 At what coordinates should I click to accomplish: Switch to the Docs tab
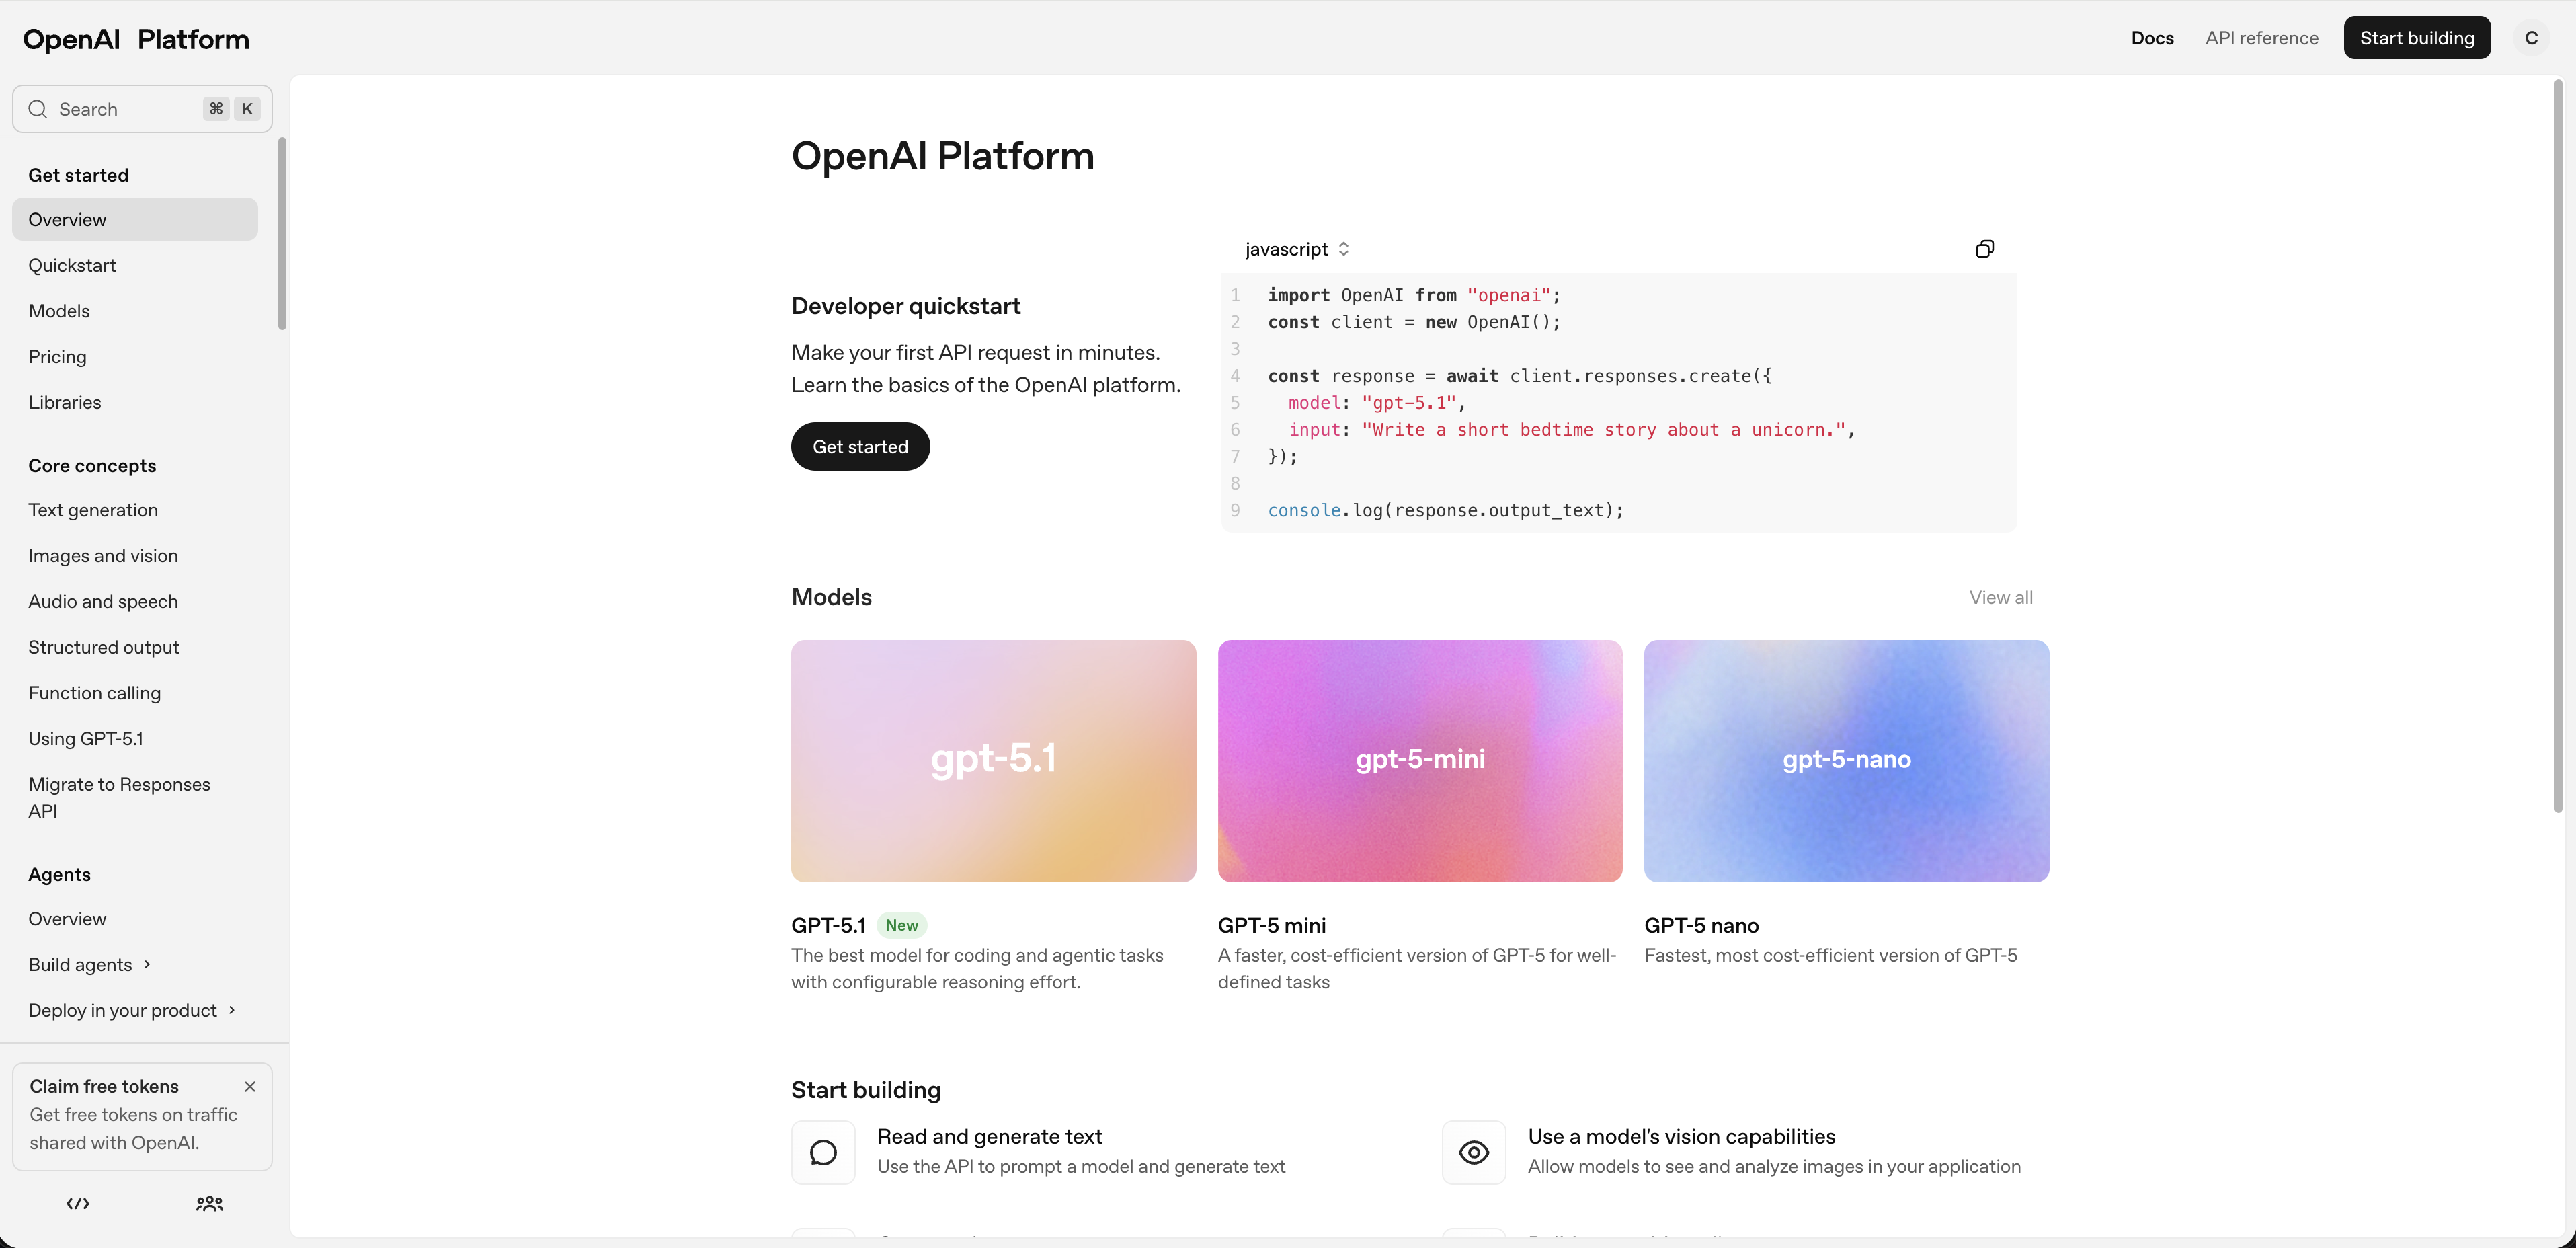point(2152,38)
